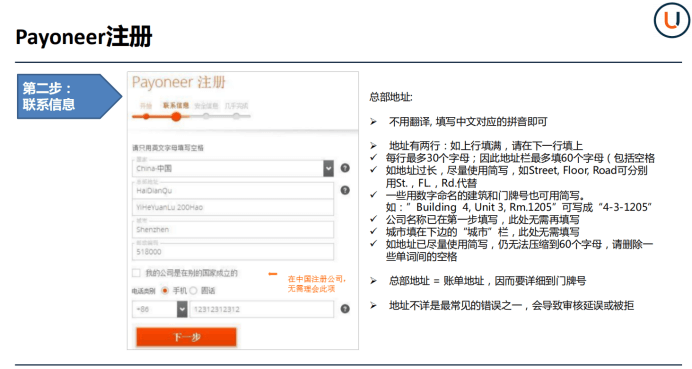
Task: Click the Payoneer 注册 heading inside the form
Action: point(179,82)
